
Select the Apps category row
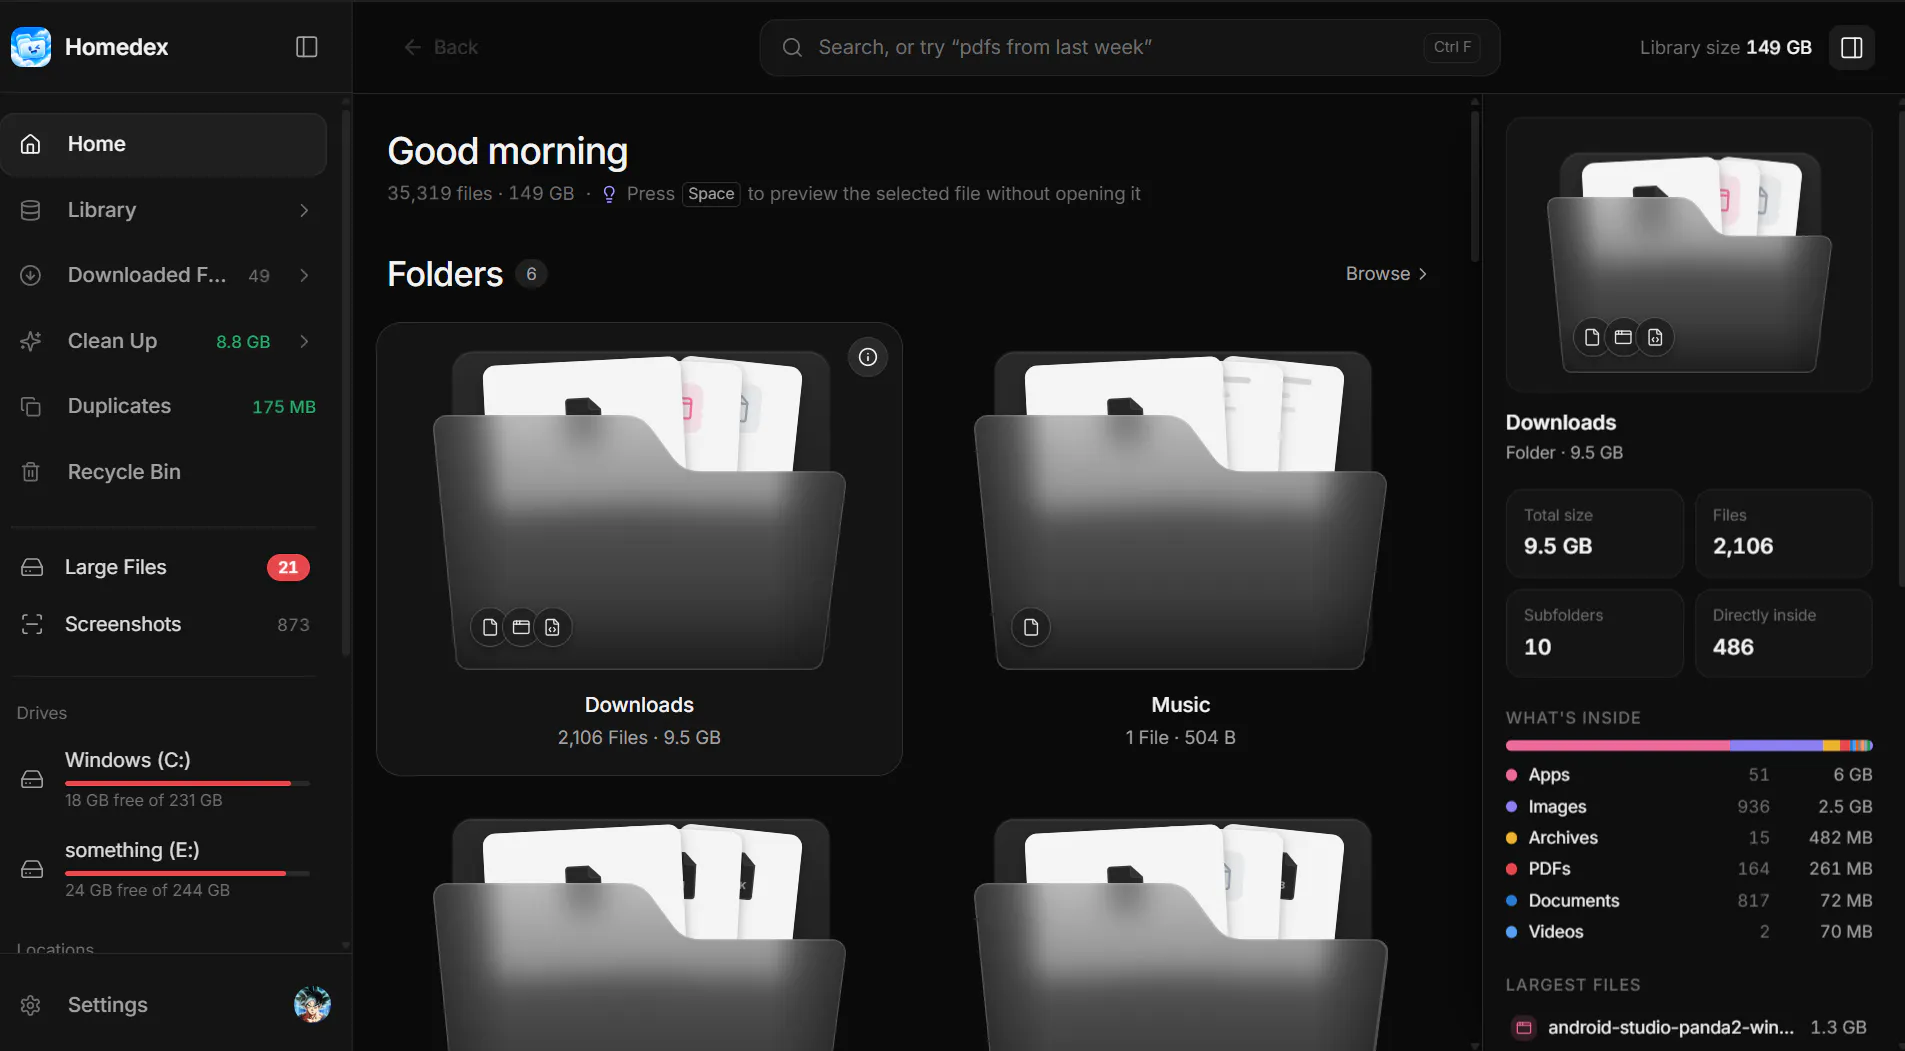click(x=1689, y=775)
